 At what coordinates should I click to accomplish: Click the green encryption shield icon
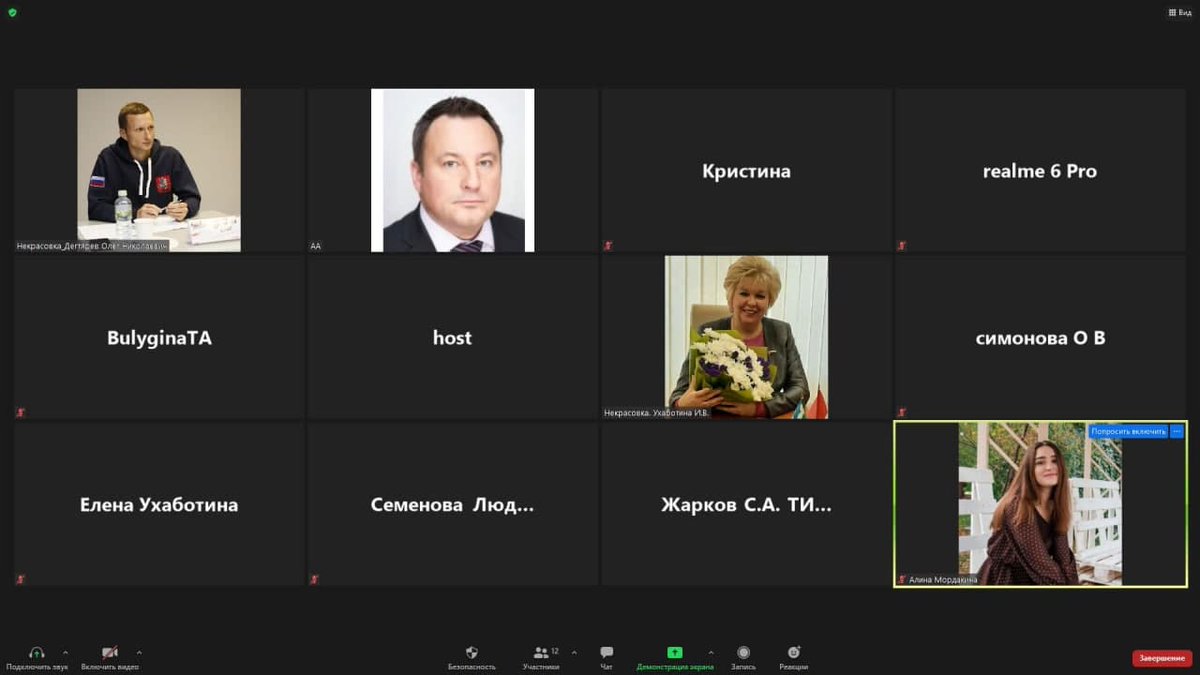click(12, 12)
